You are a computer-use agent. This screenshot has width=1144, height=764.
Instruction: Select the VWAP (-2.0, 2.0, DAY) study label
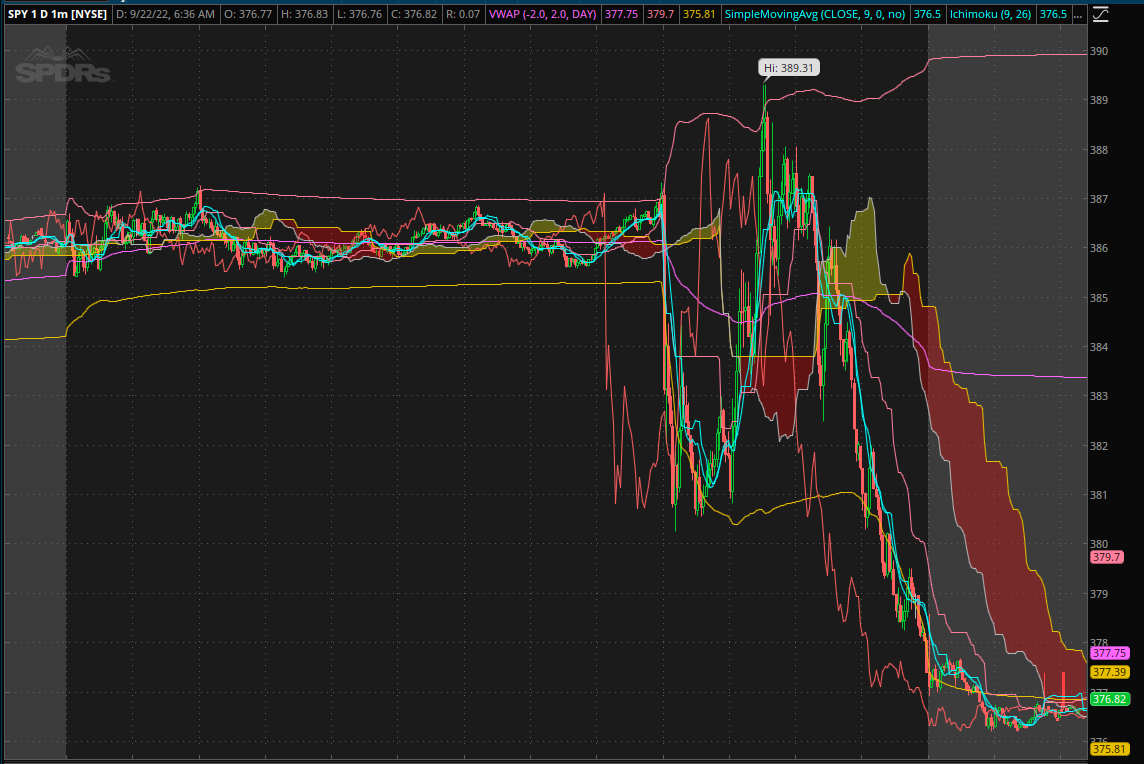point(543,14)
